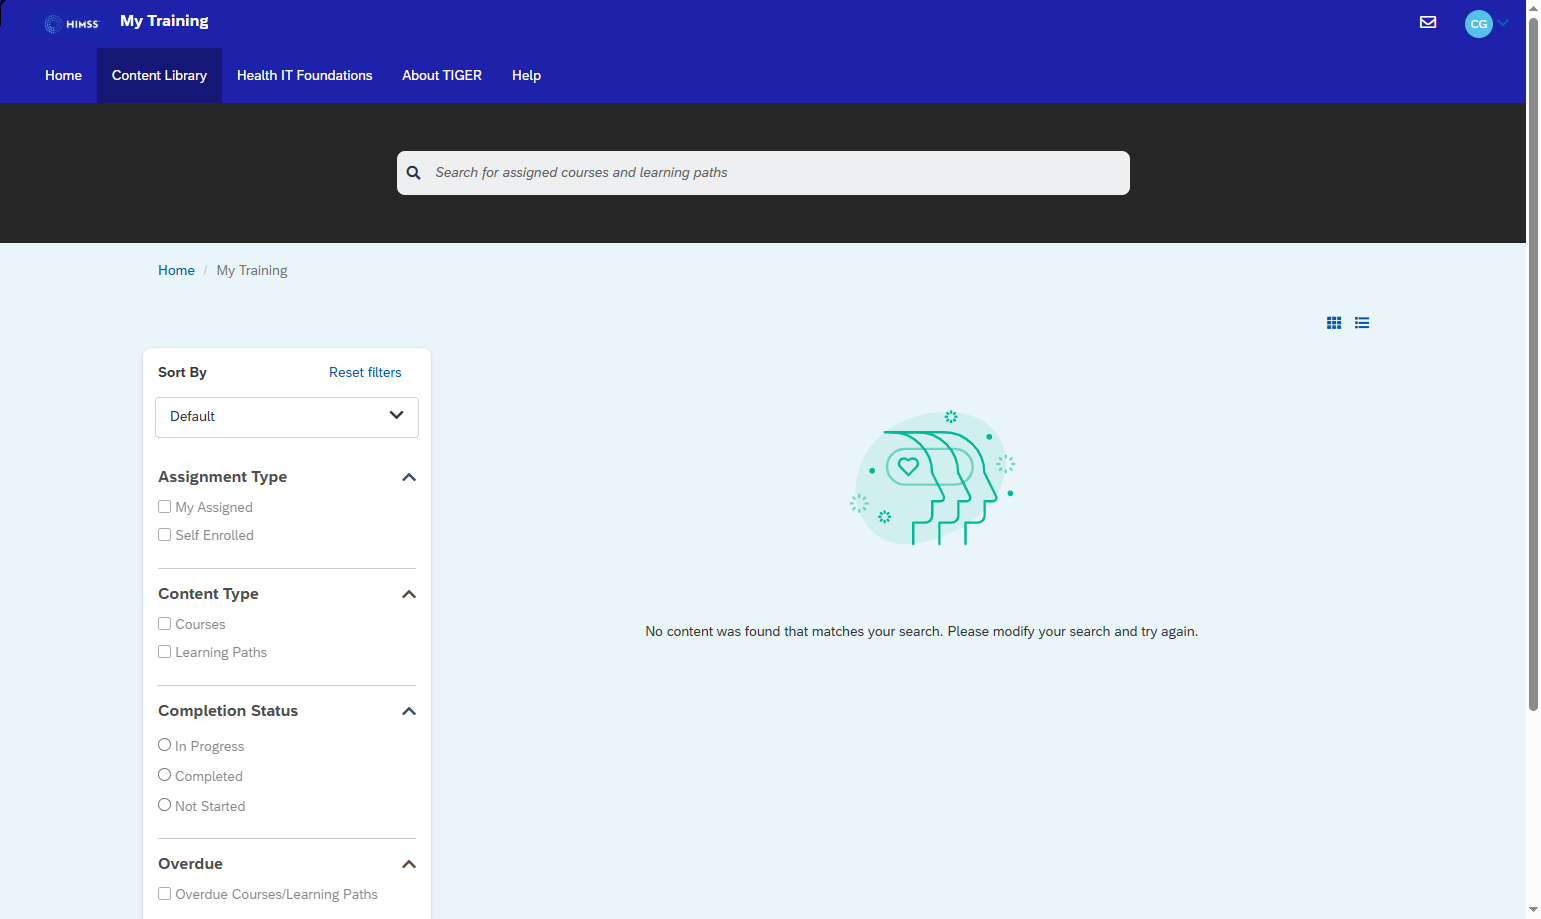The image size is (1541, 919).
Task: Click the page vertical scrollbar thumb
Action: pos(1533,365)
